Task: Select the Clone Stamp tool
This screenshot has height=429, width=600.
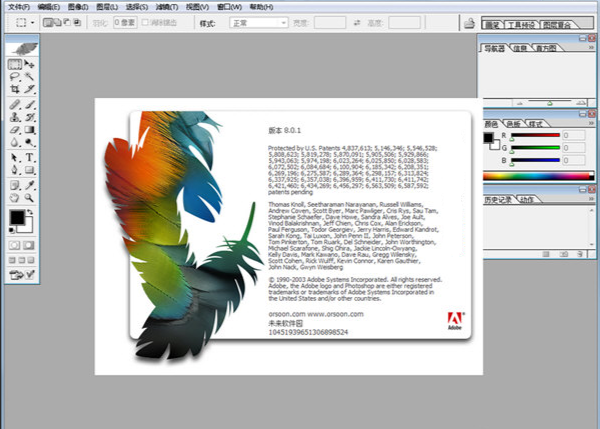Action: pos(15,117)
